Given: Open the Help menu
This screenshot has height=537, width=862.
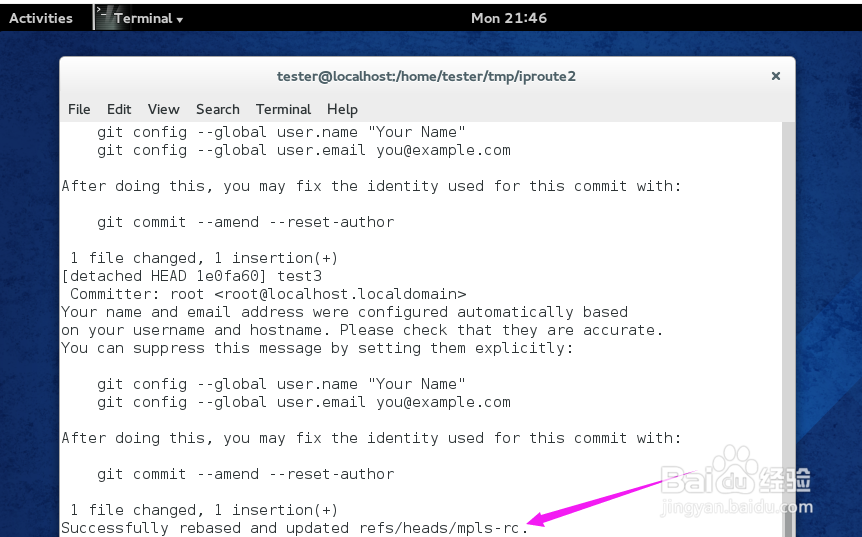Looking at the screenshot, I should coord(342,109).
